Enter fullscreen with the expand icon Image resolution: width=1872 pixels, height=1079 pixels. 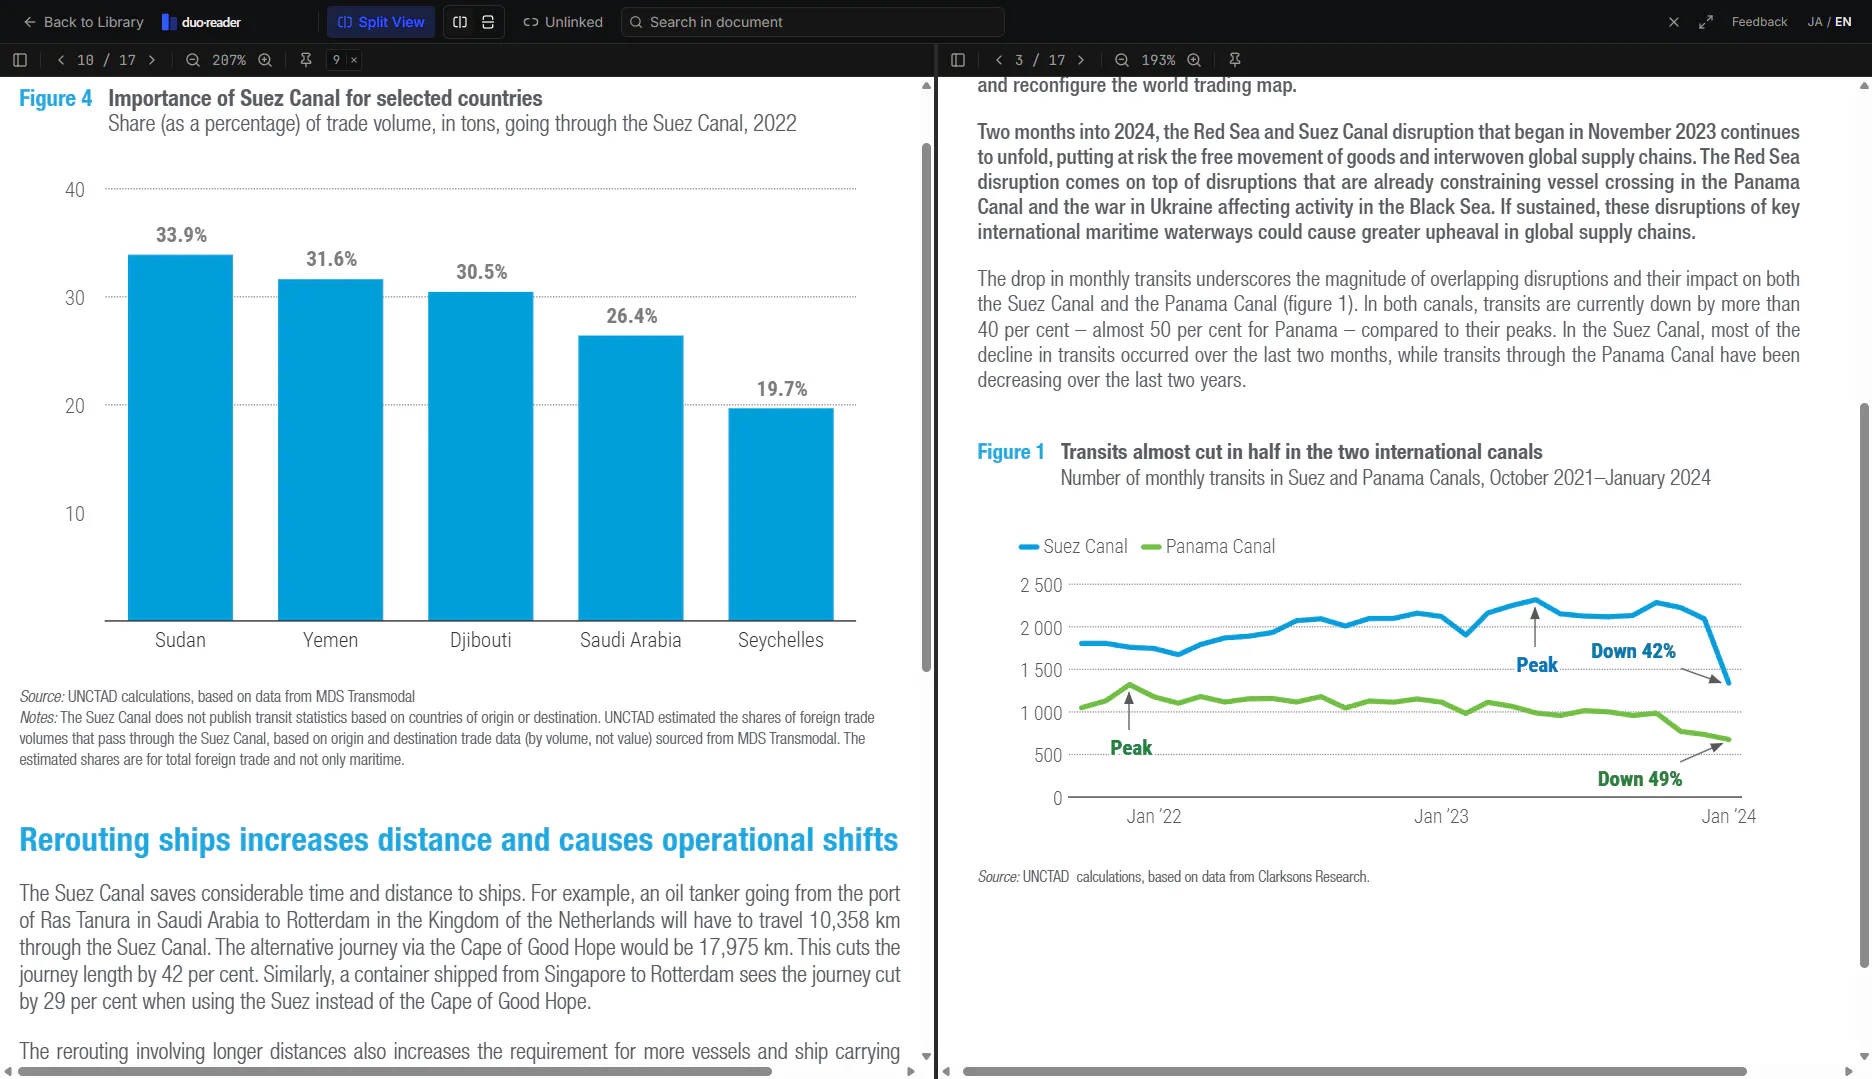[1706, 22]
